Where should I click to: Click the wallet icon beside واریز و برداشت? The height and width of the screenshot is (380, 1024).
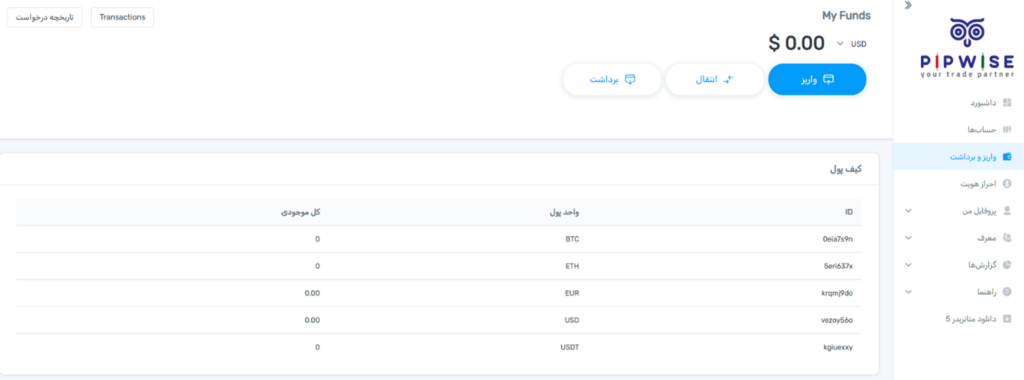(x=1006, y=157)
